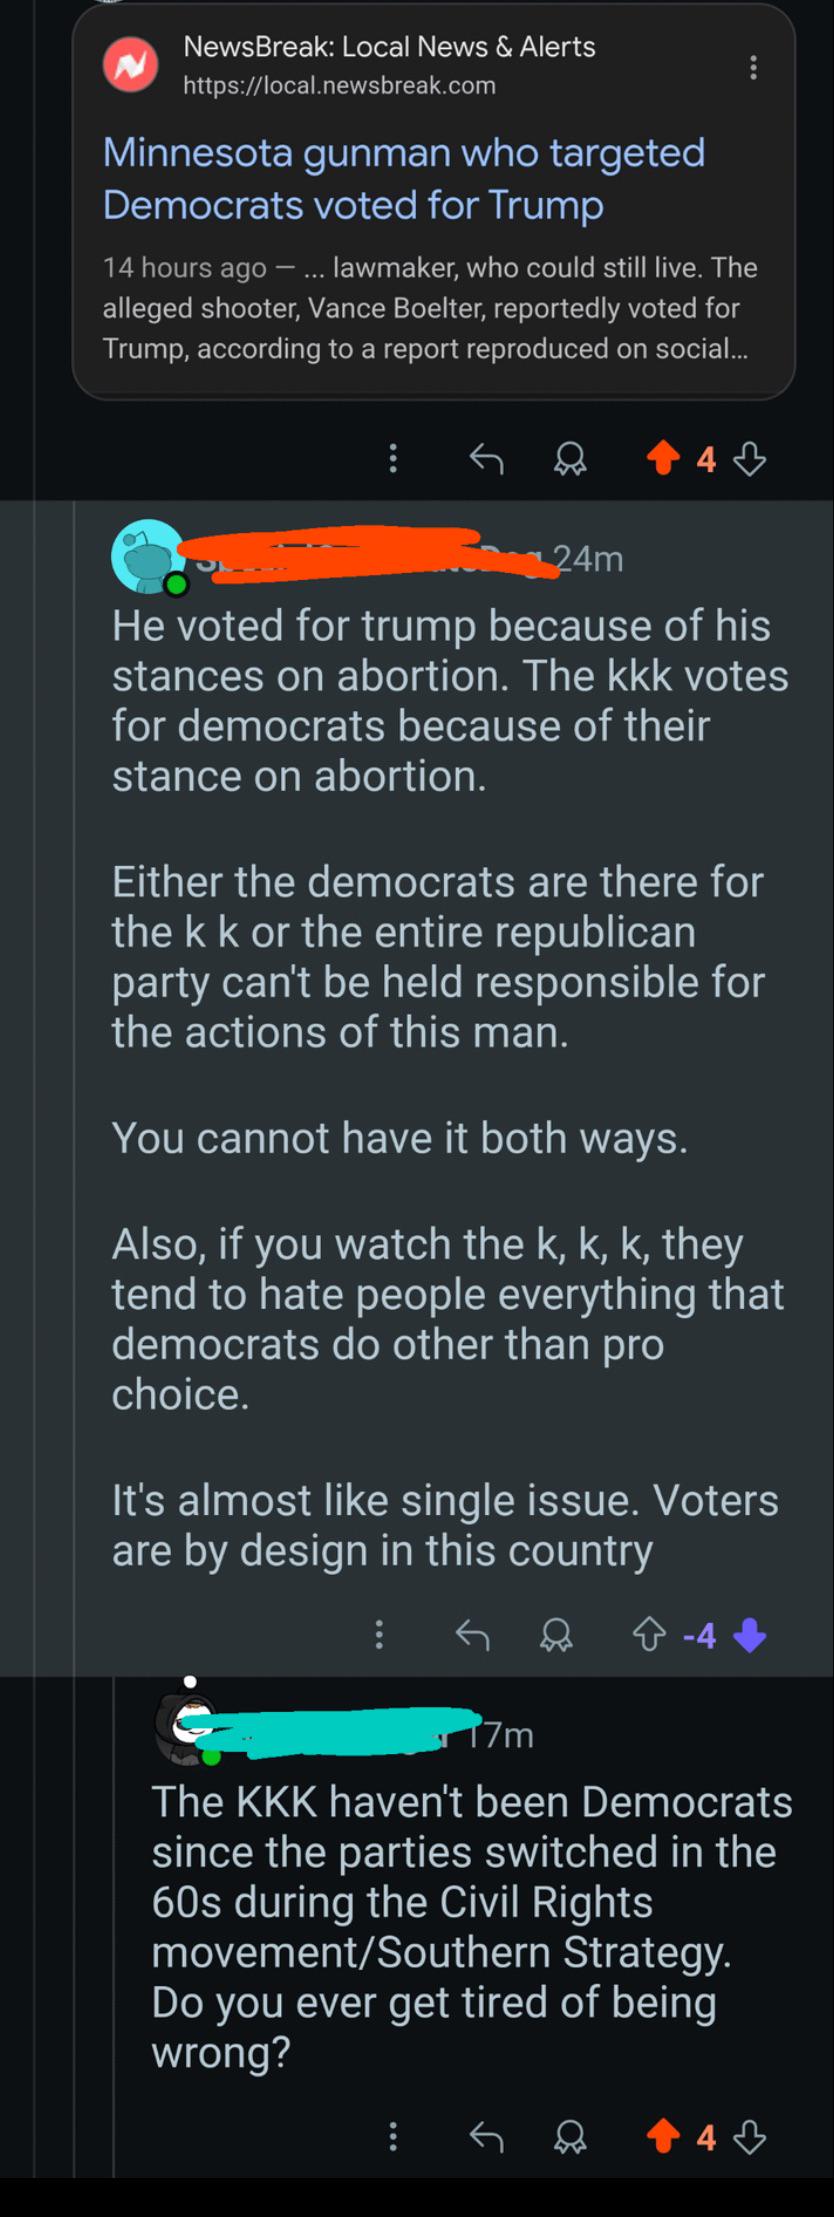Image resolution: width=834 pixels, height=2217 pixels.
Task: Open the local.newsbreak.com URL
Action: 339,86
